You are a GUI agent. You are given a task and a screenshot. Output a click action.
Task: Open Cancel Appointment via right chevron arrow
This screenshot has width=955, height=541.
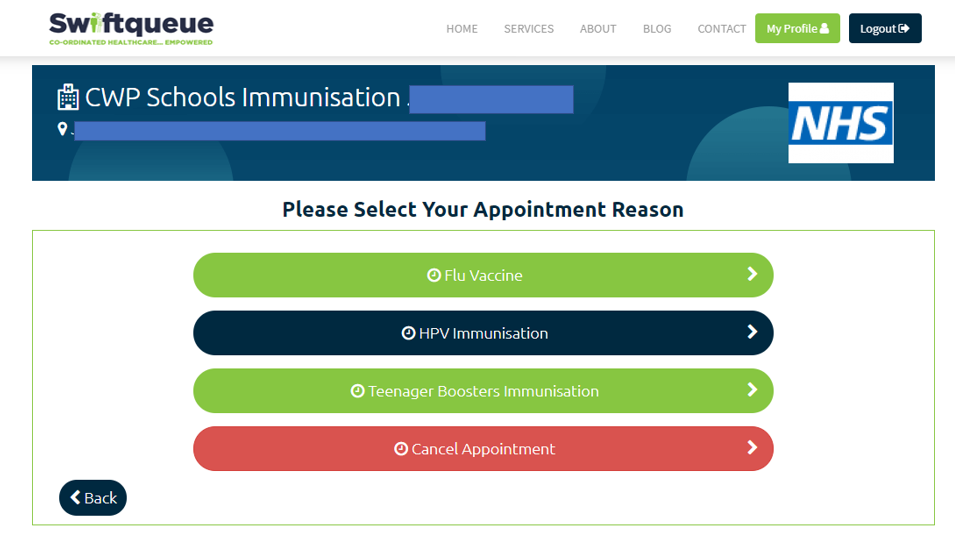[x=752, y=448]
